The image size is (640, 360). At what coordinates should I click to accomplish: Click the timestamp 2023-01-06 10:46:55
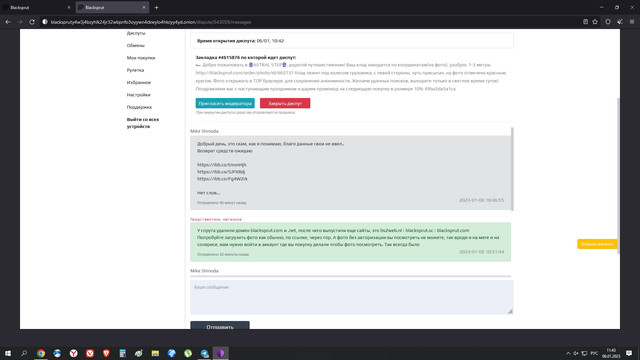[x=481, y=200]
